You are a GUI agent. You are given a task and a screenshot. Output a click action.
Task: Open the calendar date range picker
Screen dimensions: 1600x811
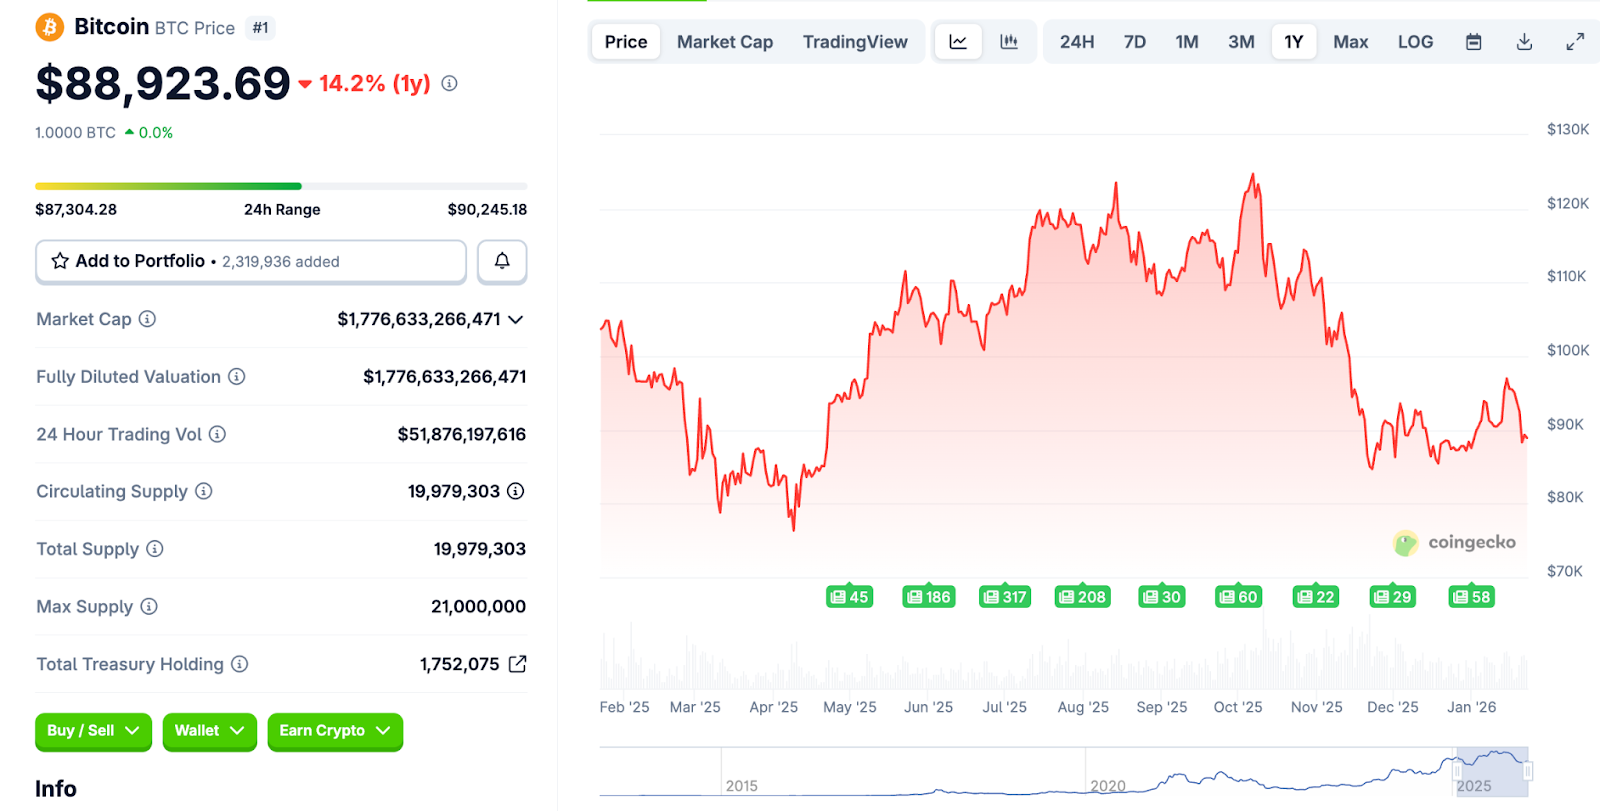[x=1473, y=42]
